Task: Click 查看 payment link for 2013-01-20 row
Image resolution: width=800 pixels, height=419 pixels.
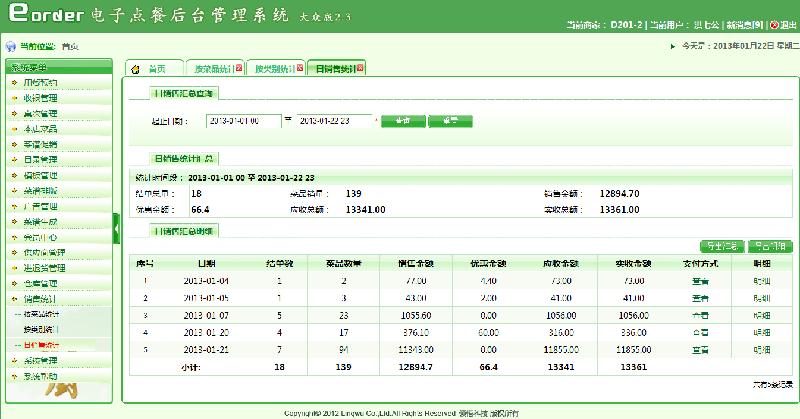Action: point(700,333)
